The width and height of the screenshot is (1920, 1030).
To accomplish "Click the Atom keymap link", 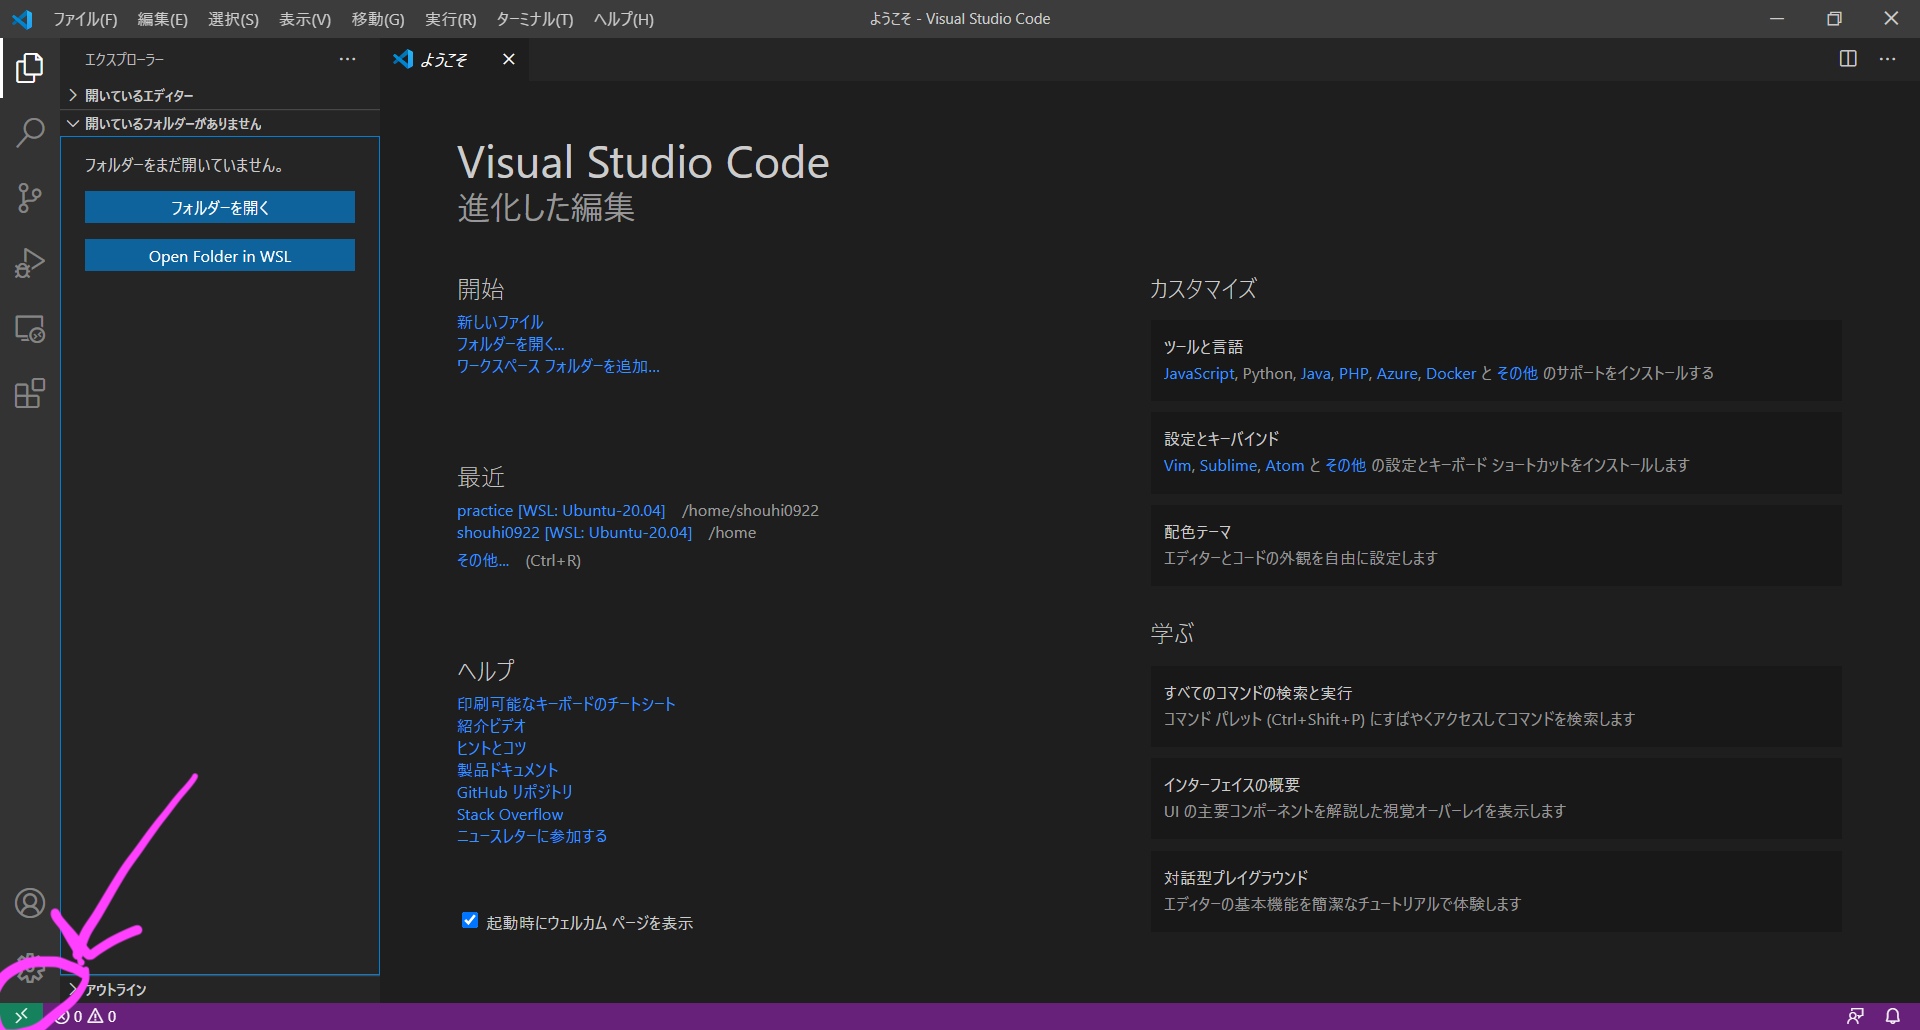I will 1285,465.
